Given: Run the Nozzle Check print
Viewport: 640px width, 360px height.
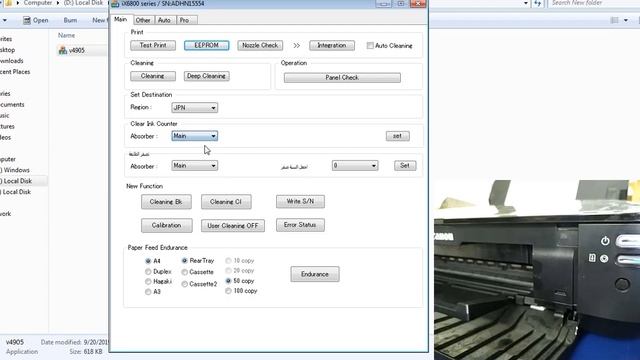Looking at the screenshot, I should click(260, 45).
